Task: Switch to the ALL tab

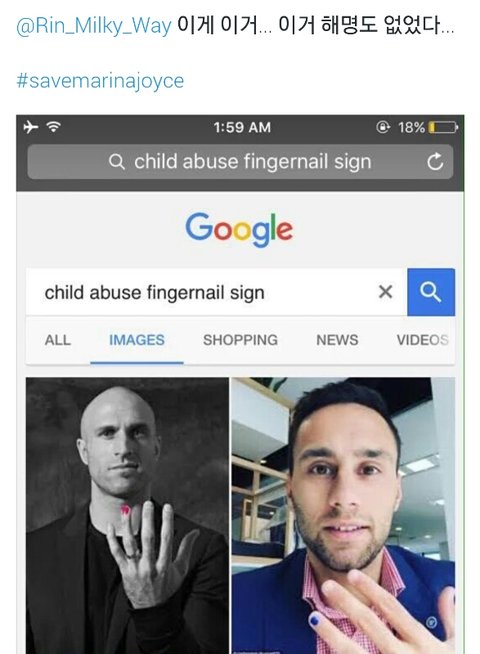Action: point(58,340)
